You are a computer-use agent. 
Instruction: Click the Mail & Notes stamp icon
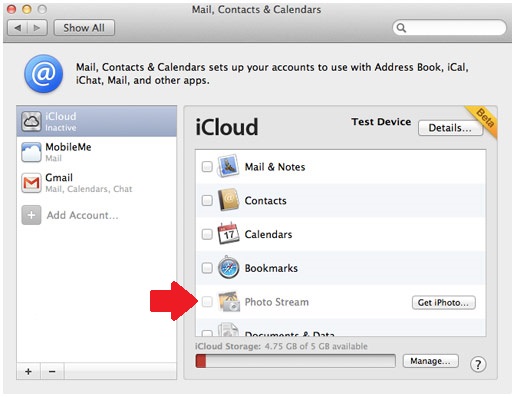pyautogui.click(x=228, y=166)
